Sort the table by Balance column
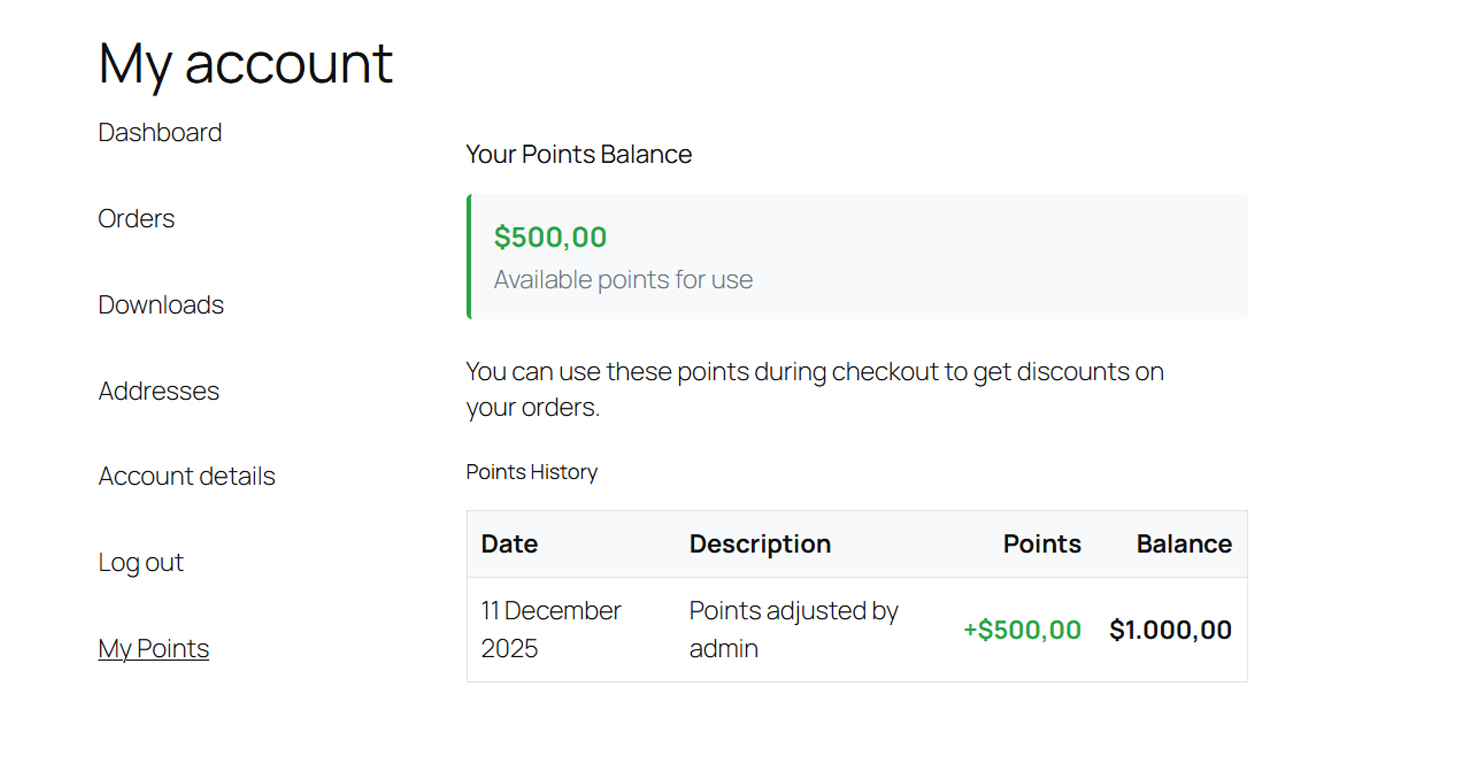The width and height of the screenshot is (1463, 774). coord(1183,543)
